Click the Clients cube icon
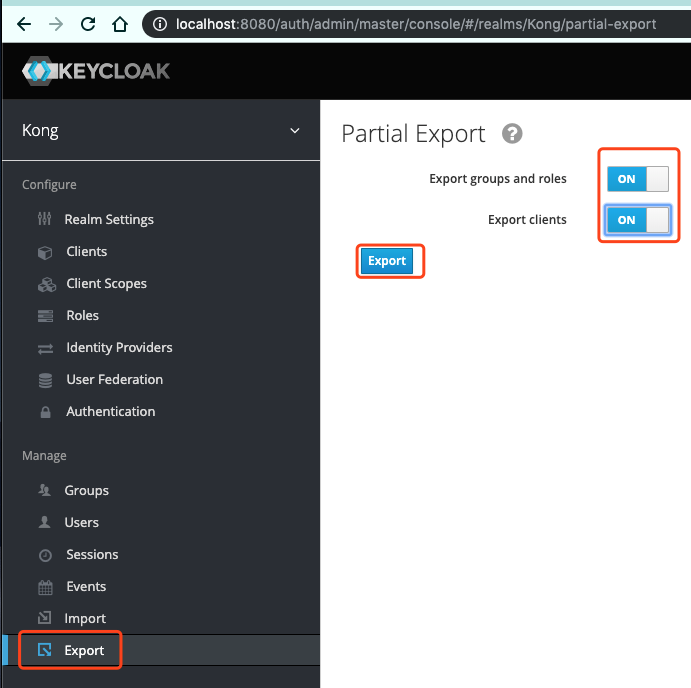This screenshot has width=691, height=688. coord(45,252)
